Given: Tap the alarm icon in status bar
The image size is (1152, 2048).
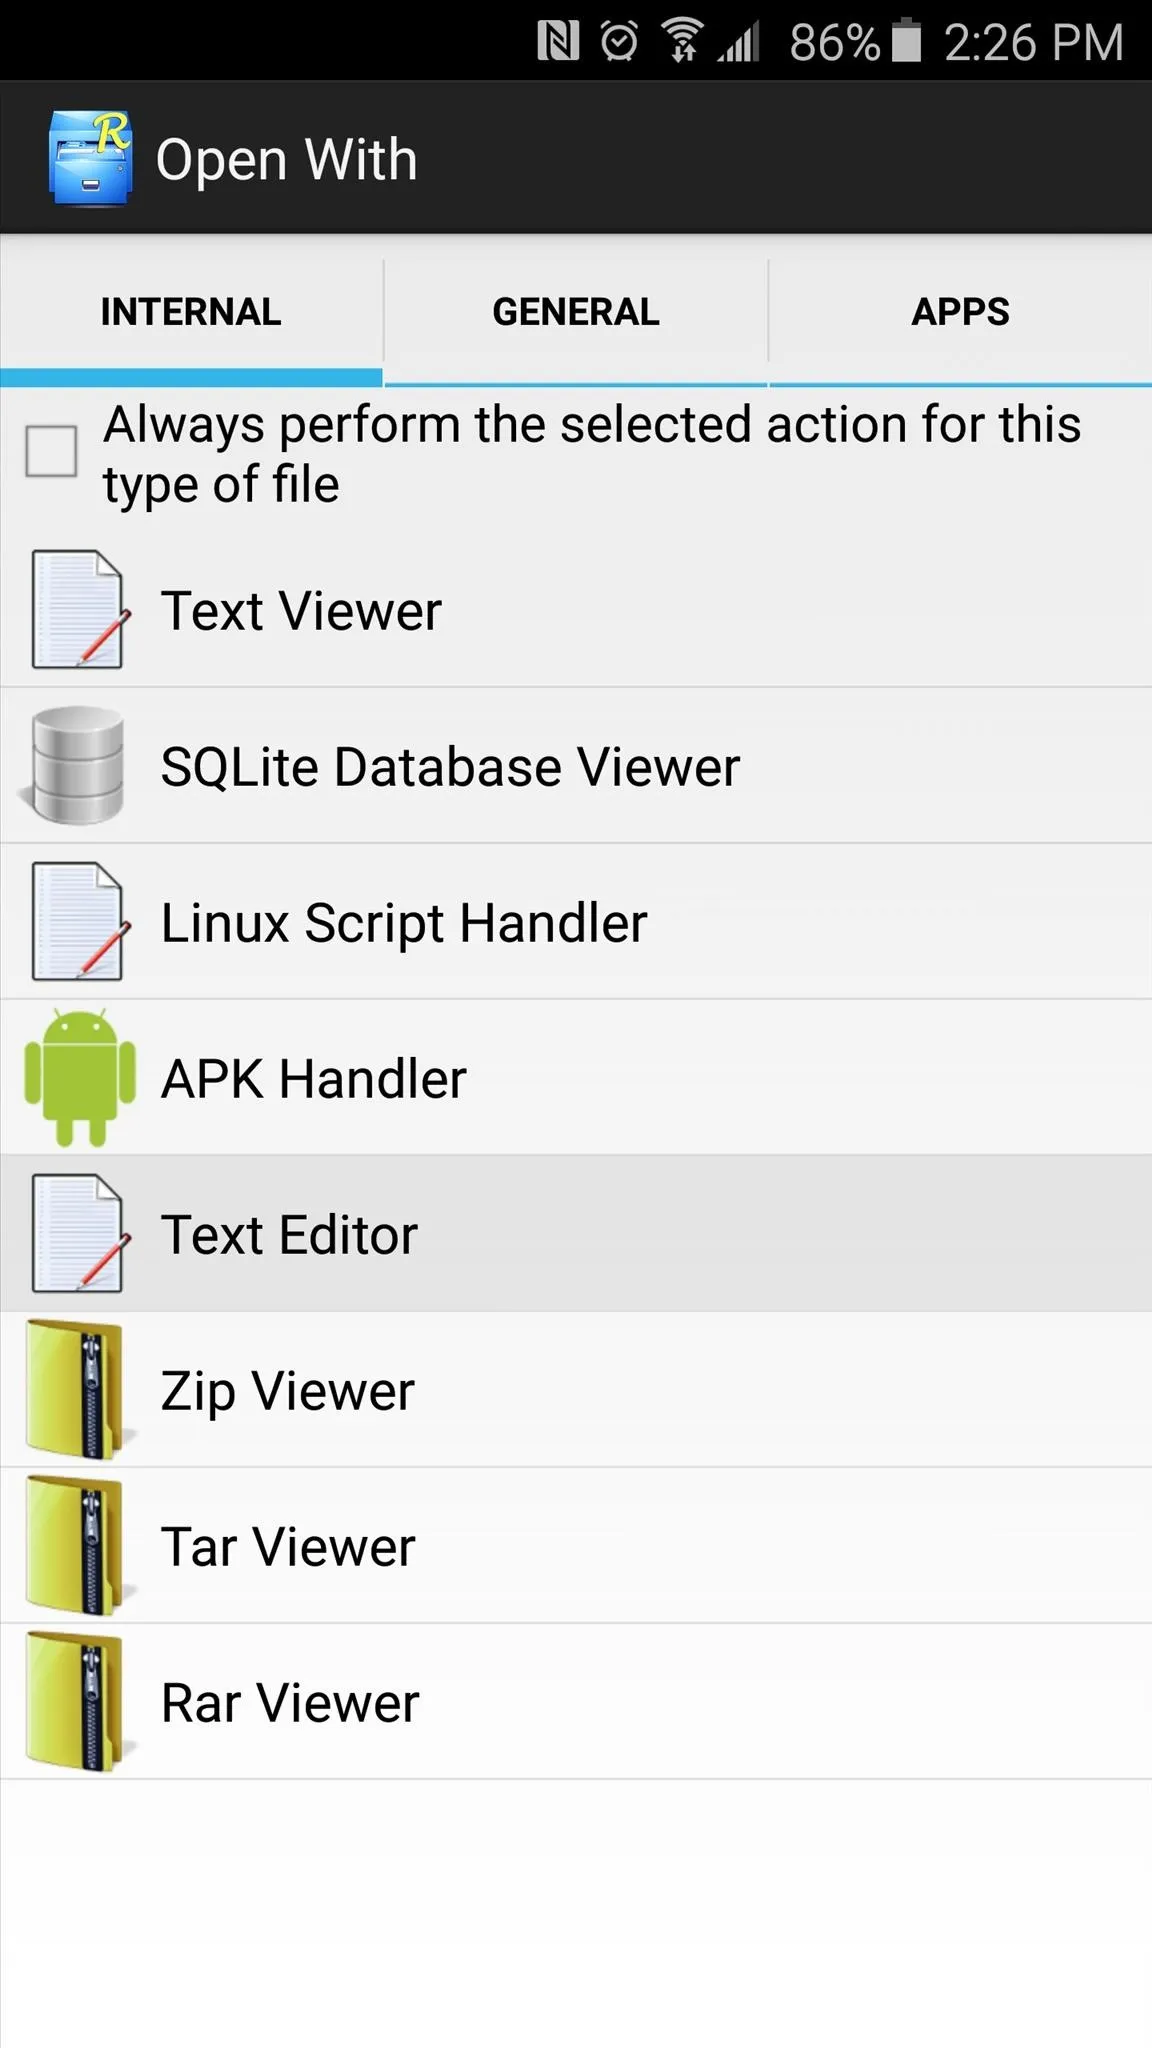Looking at the screenshot, I should 619,42.
